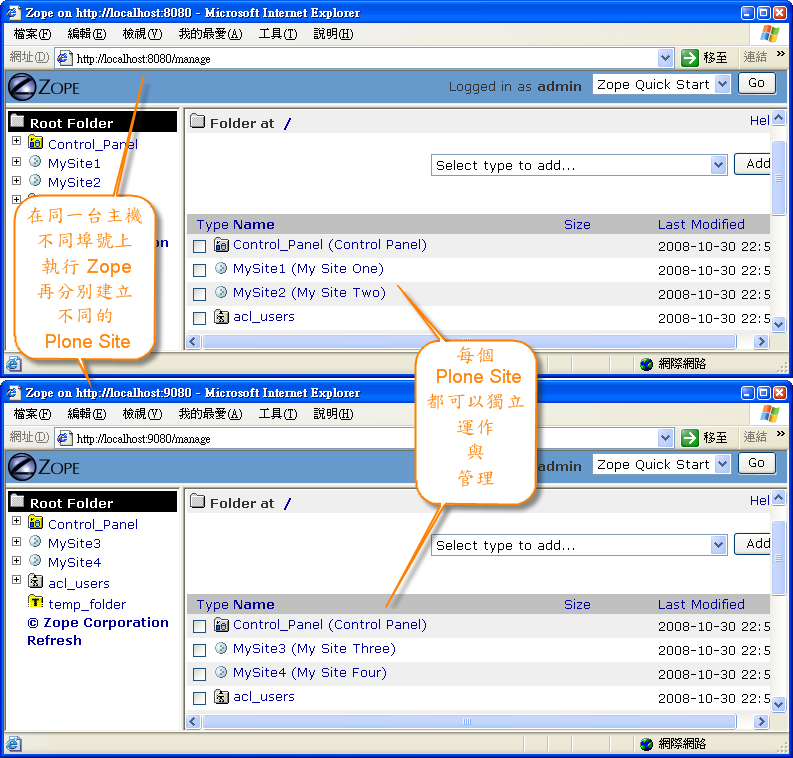Image resolution: width=793 pixels, height=758 pixels.
Task: Click Control_Panel icon in port 8080 tree
Action: click(35, 142)
